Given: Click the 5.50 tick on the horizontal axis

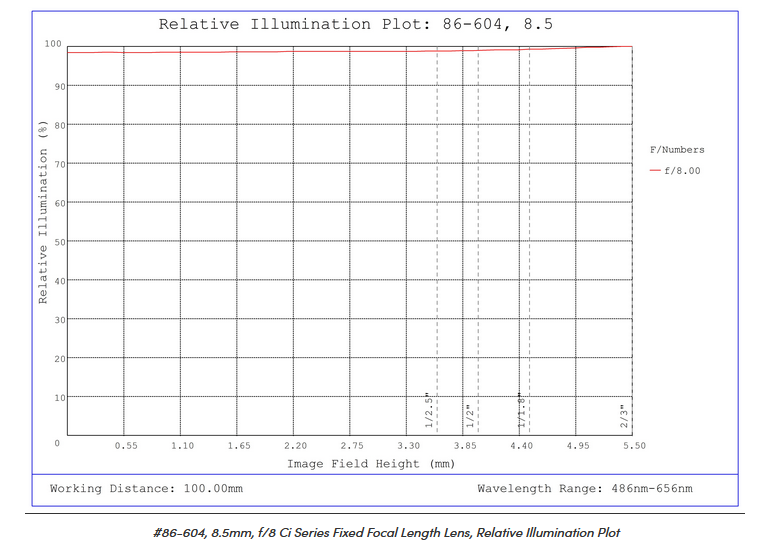Looking at the screenshot, I should (x=633, y=445).
